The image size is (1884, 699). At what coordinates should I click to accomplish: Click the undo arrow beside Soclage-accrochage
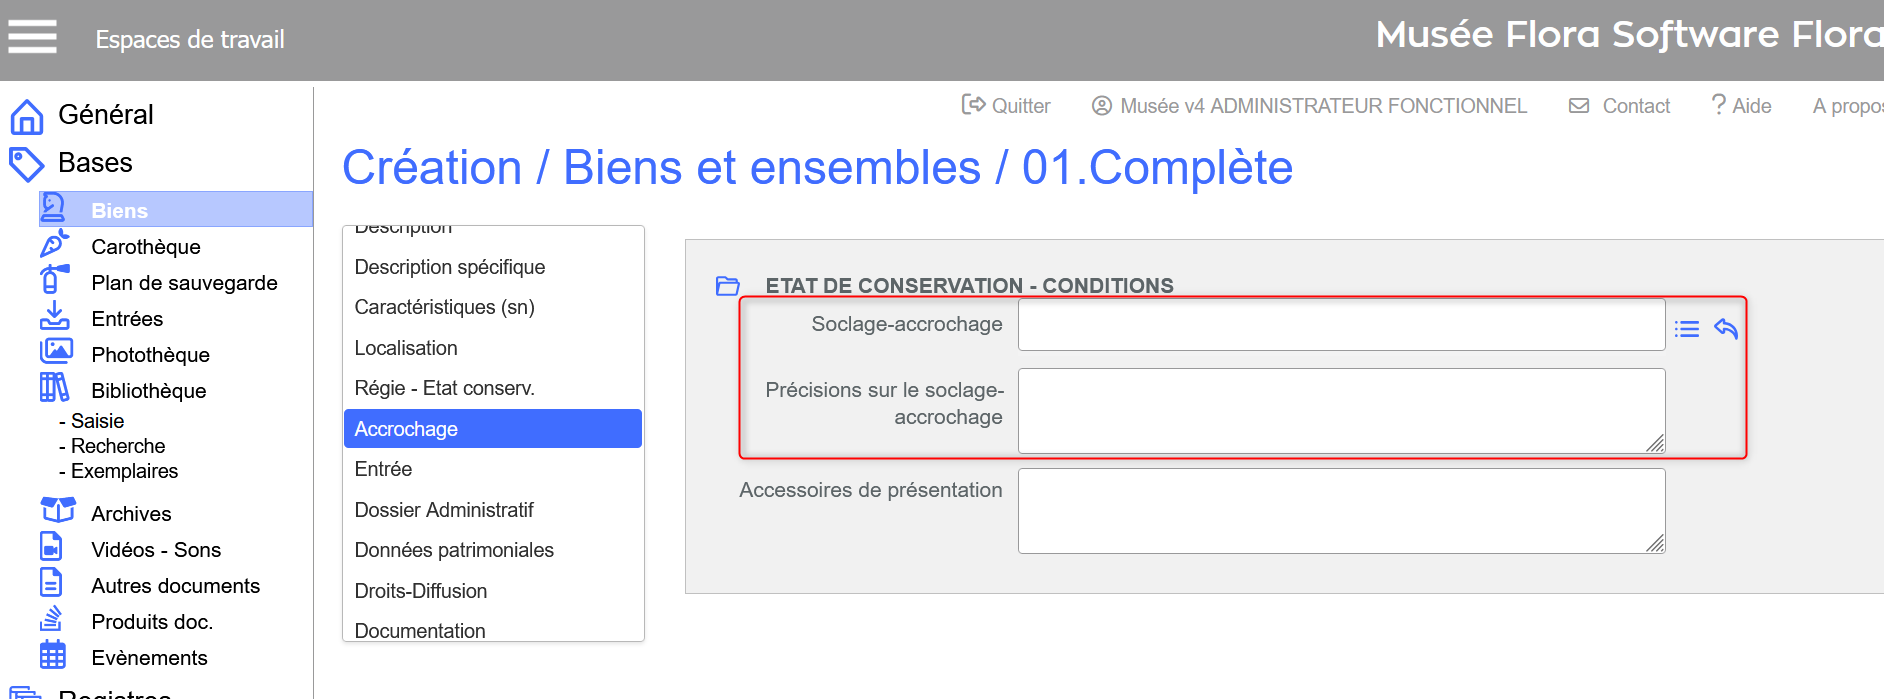(1726, 328)
